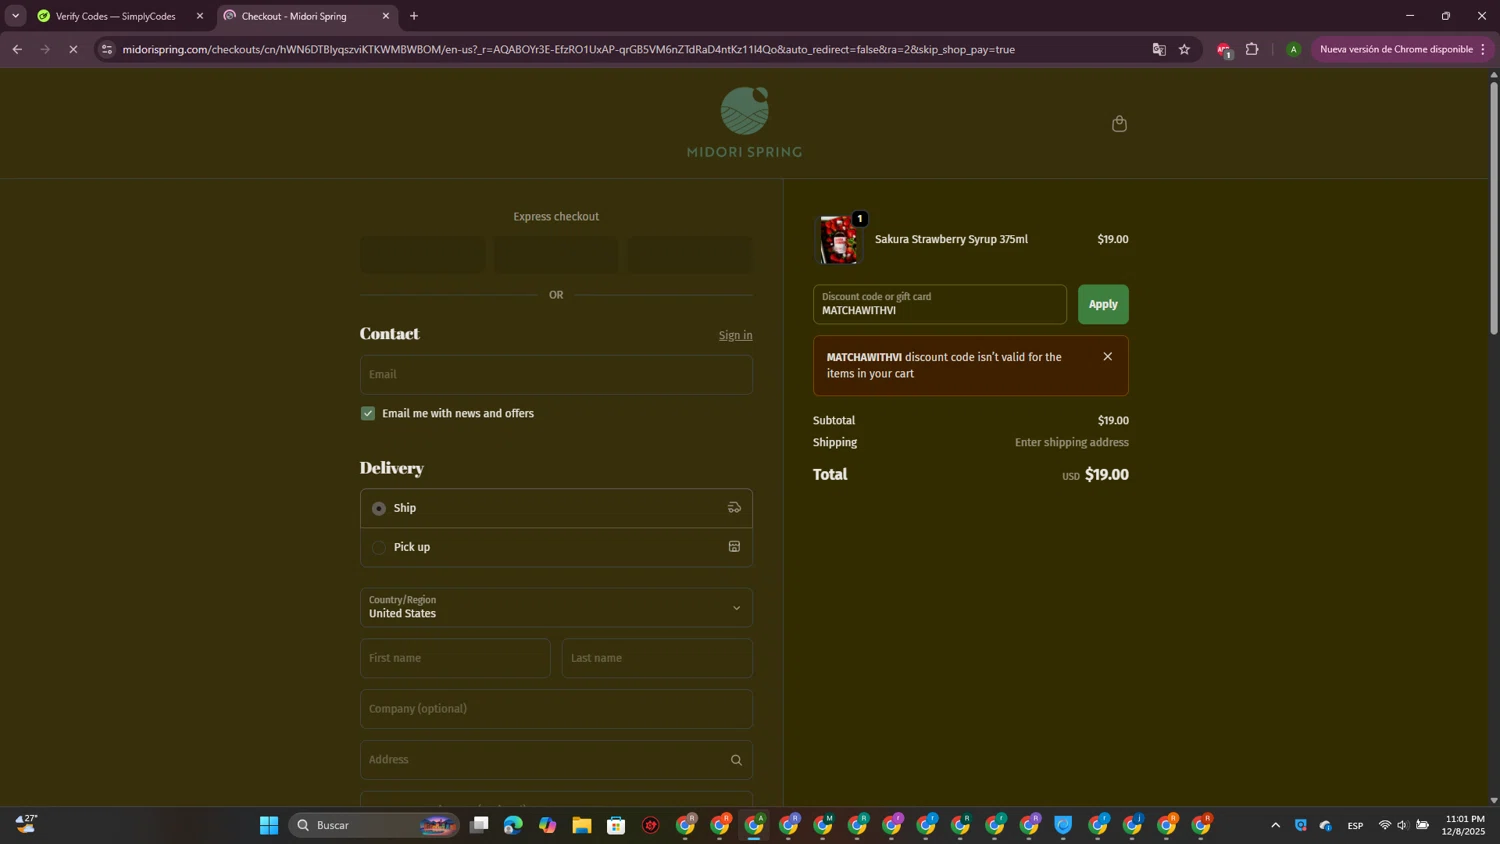
Task: Go back to the previous page
Action: click(17, 49)
